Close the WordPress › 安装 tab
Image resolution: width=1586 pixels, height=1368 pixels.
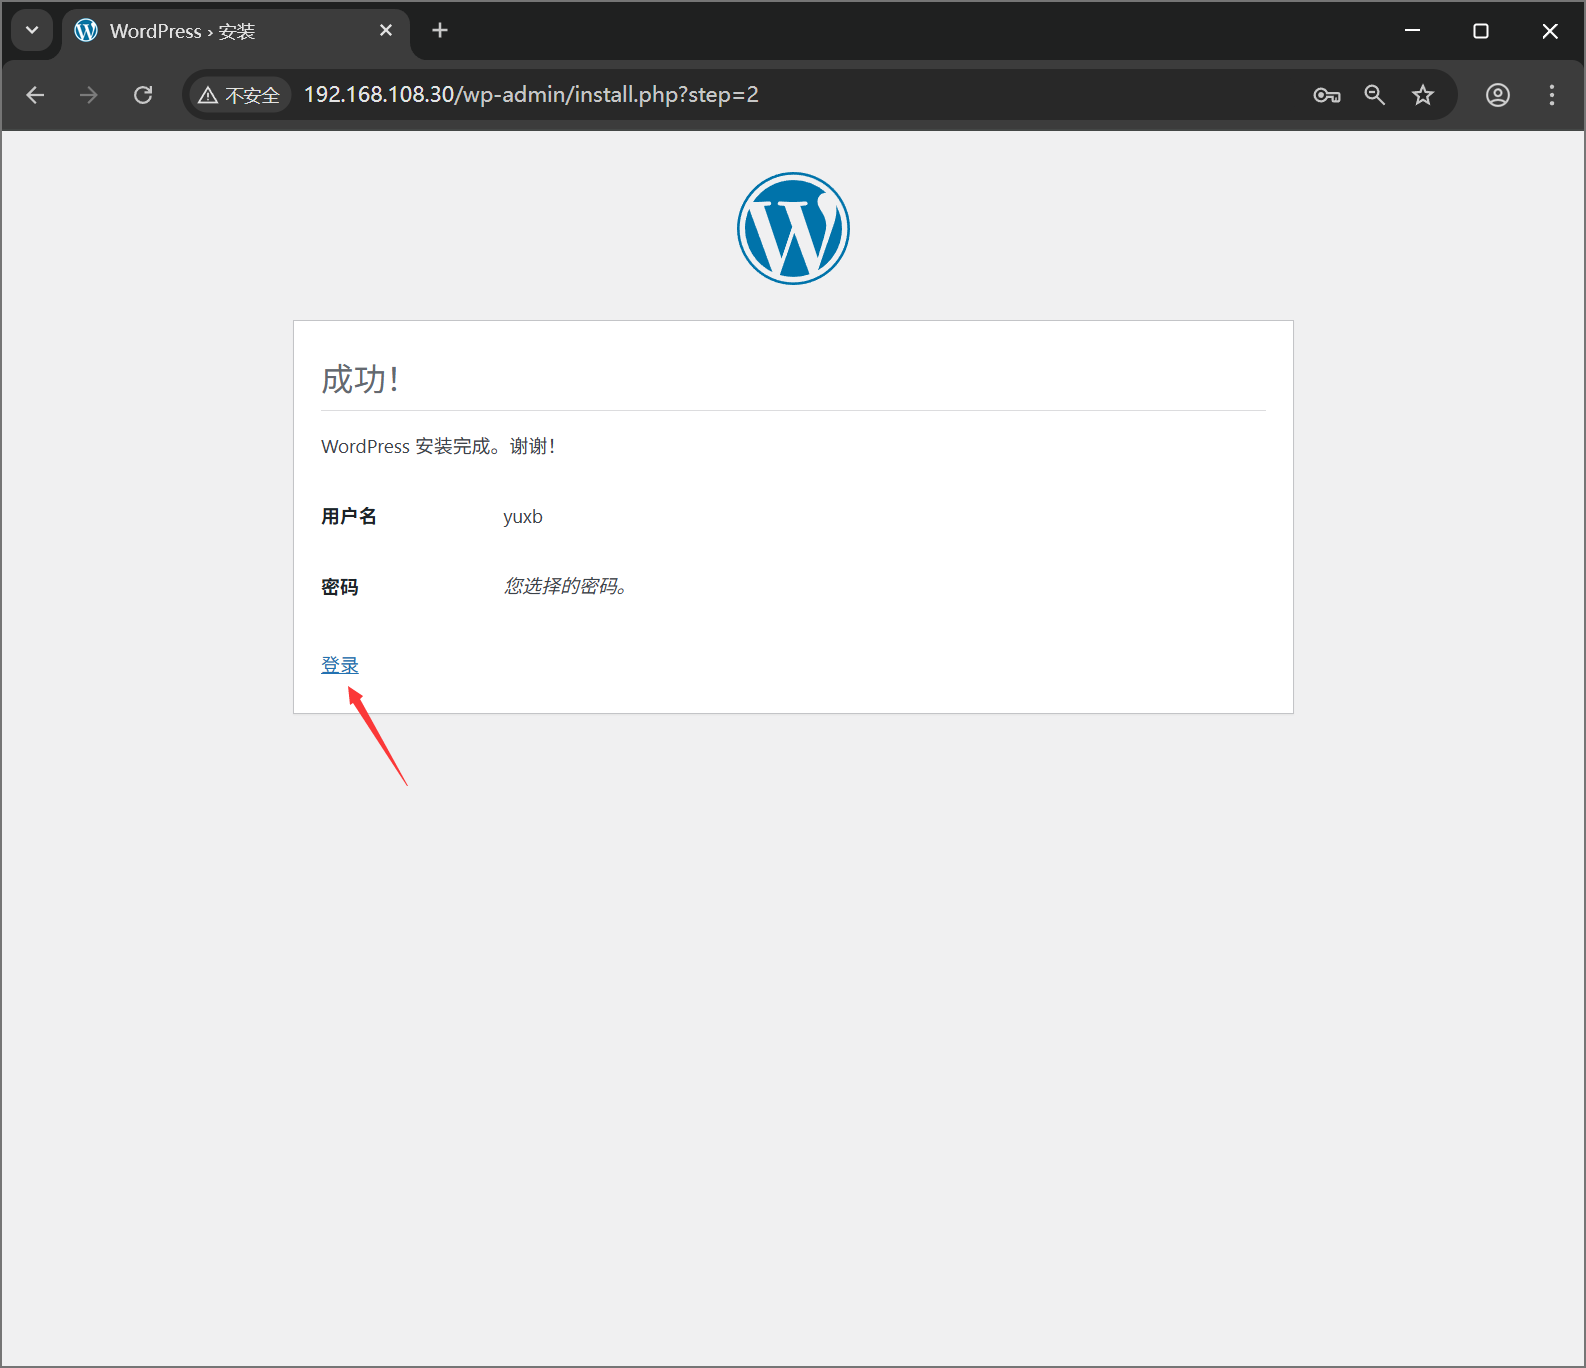[386, 31]
